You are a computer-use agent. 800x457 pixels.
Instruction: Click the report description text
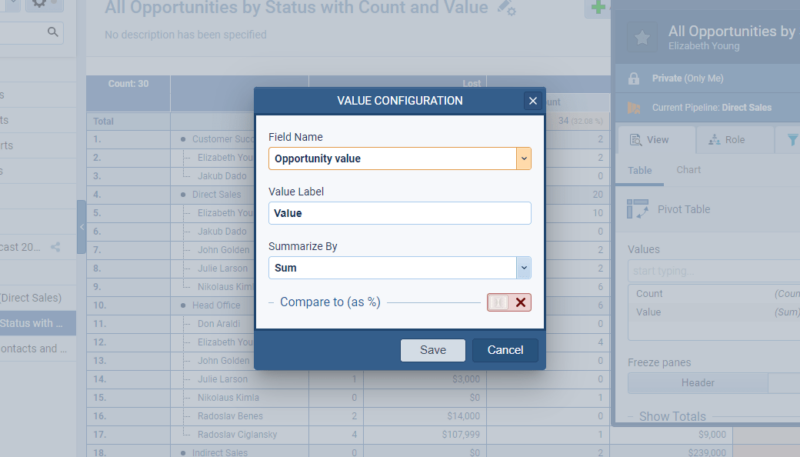(185, 35)
